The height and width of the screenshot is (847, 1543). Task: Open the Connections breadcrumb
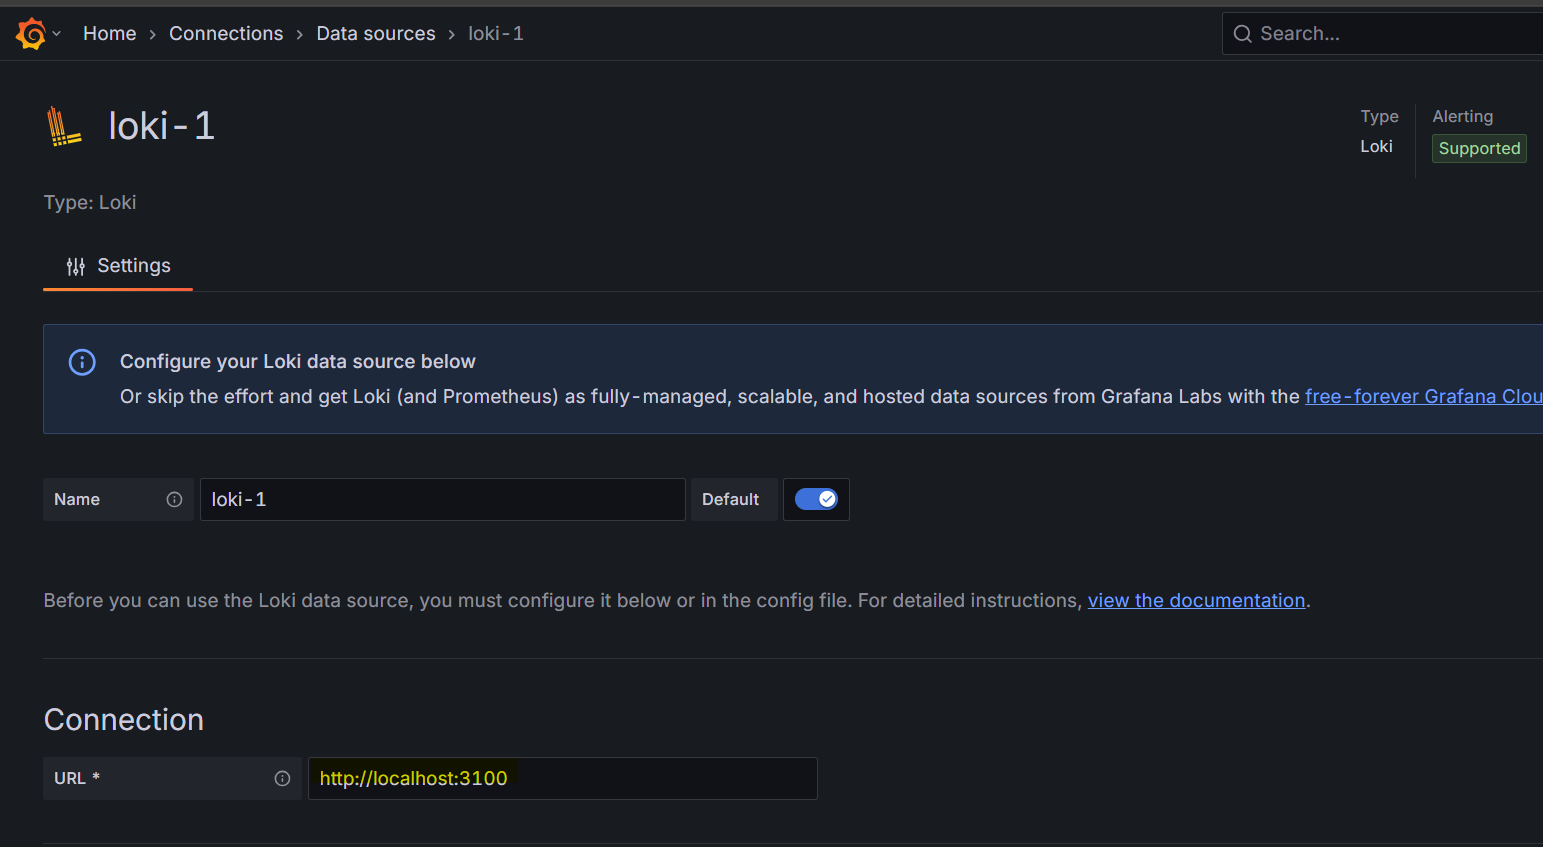pos(226,34)
